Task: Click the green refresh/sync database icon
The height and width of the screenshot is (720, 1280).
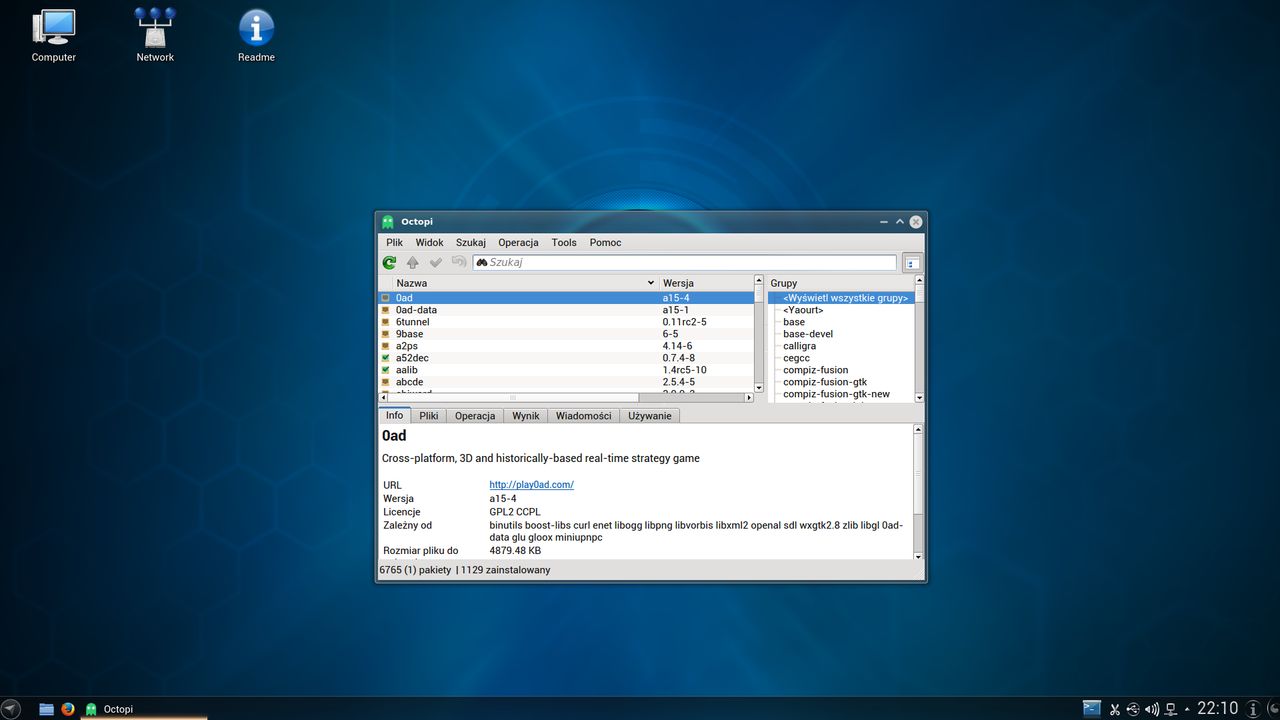Action: pyautogui.click(x=389, y=262)
